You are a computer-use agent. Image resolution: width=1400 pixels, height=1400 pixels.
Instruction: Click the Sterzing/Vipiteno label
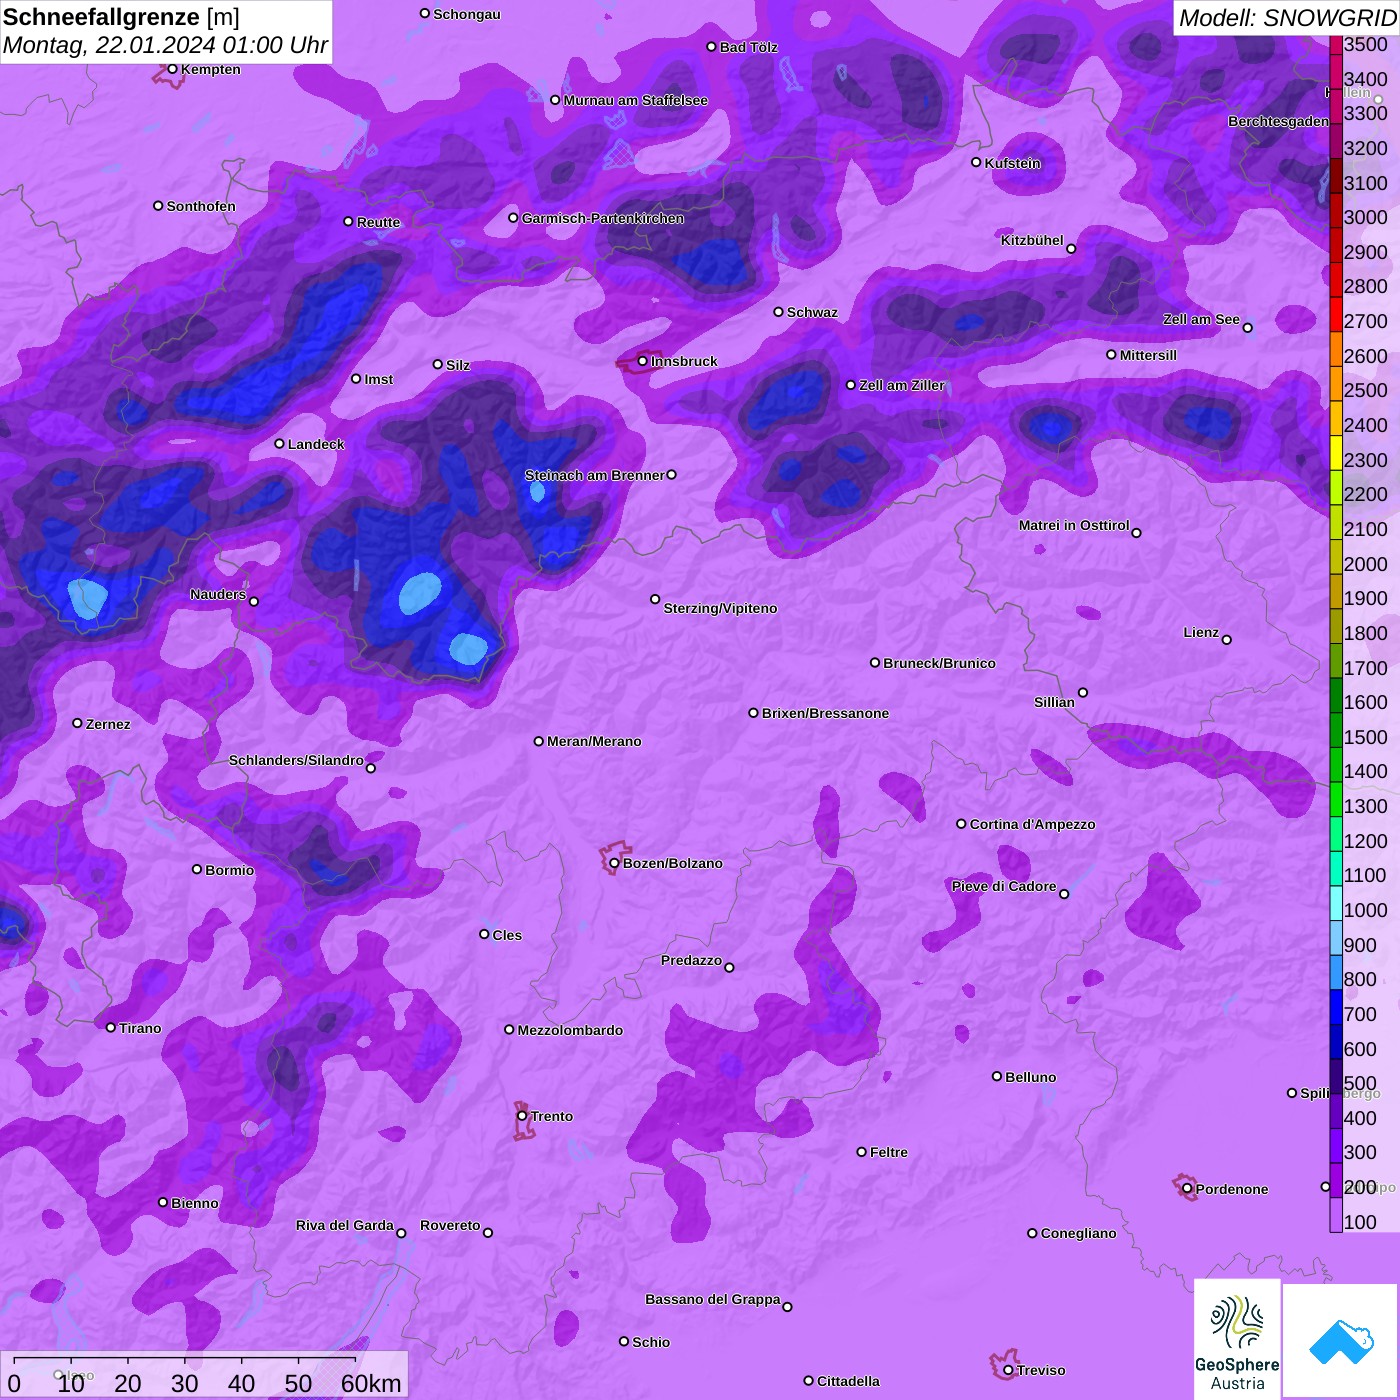coord(720,608)
